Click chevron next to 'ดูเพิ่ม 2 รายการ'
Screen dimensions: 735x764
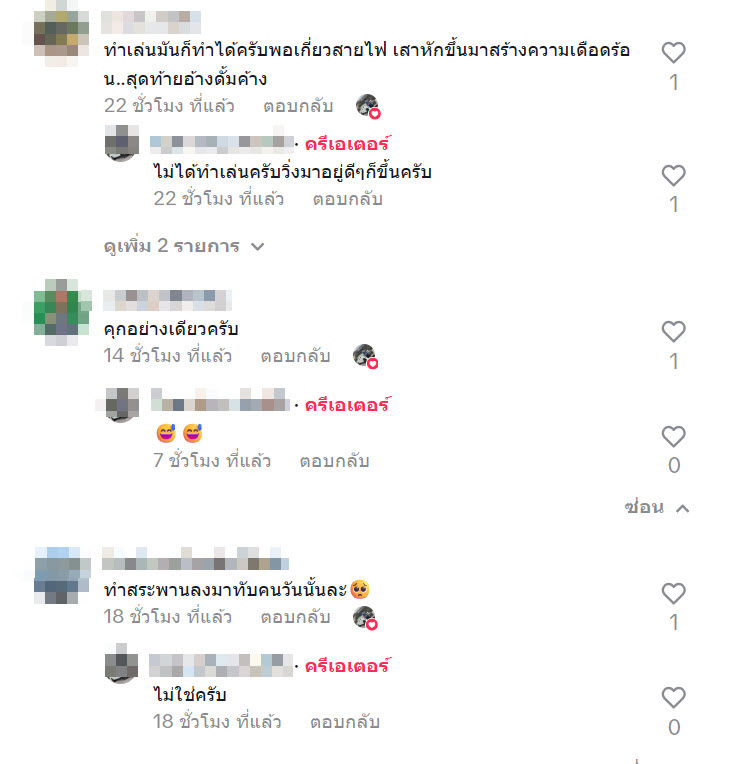257,247
